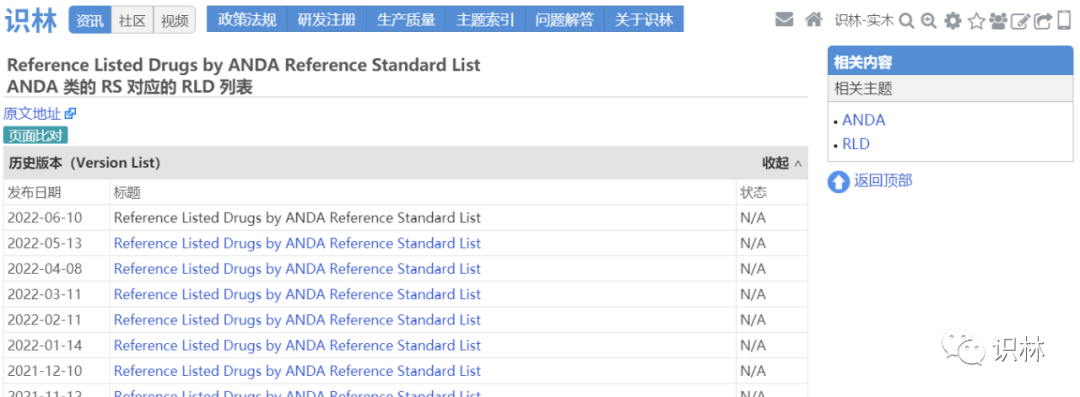Open the 政策法规 menu

247,19
